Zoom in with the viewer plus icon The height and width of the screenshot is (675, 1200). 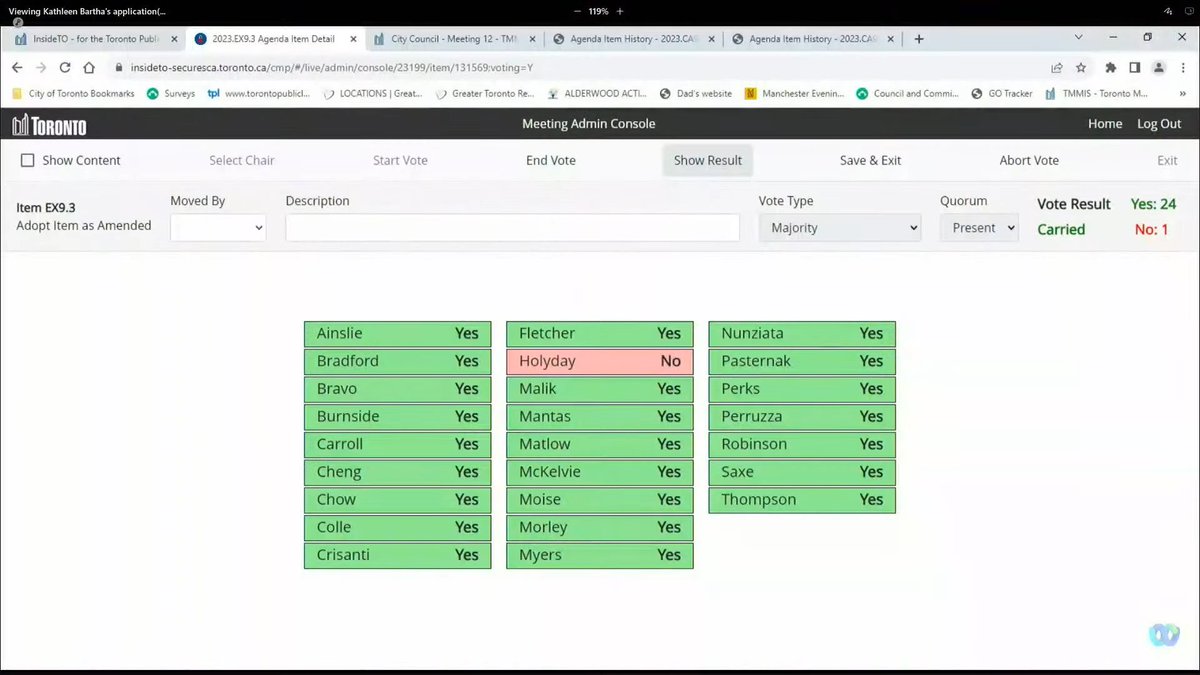[620, 11]
